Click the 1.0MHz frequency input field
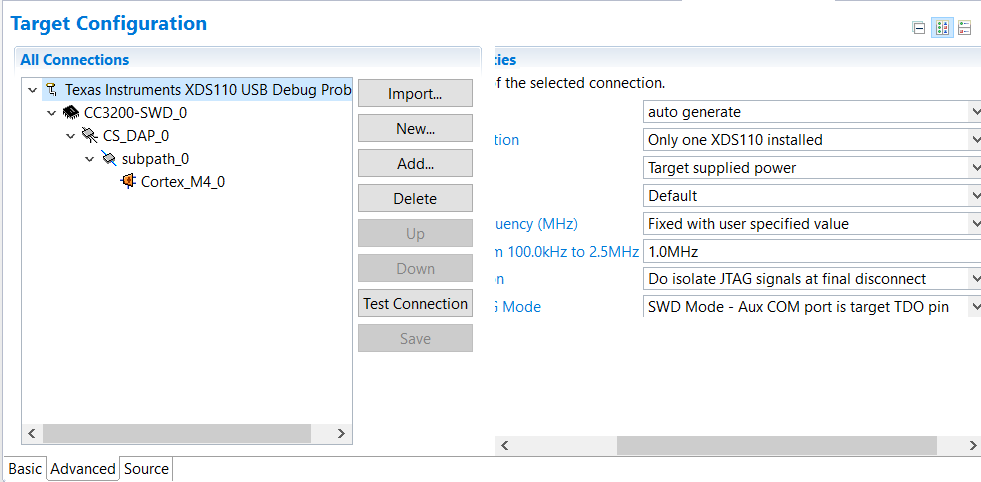The image size is (981, 482). click(810, 252)
